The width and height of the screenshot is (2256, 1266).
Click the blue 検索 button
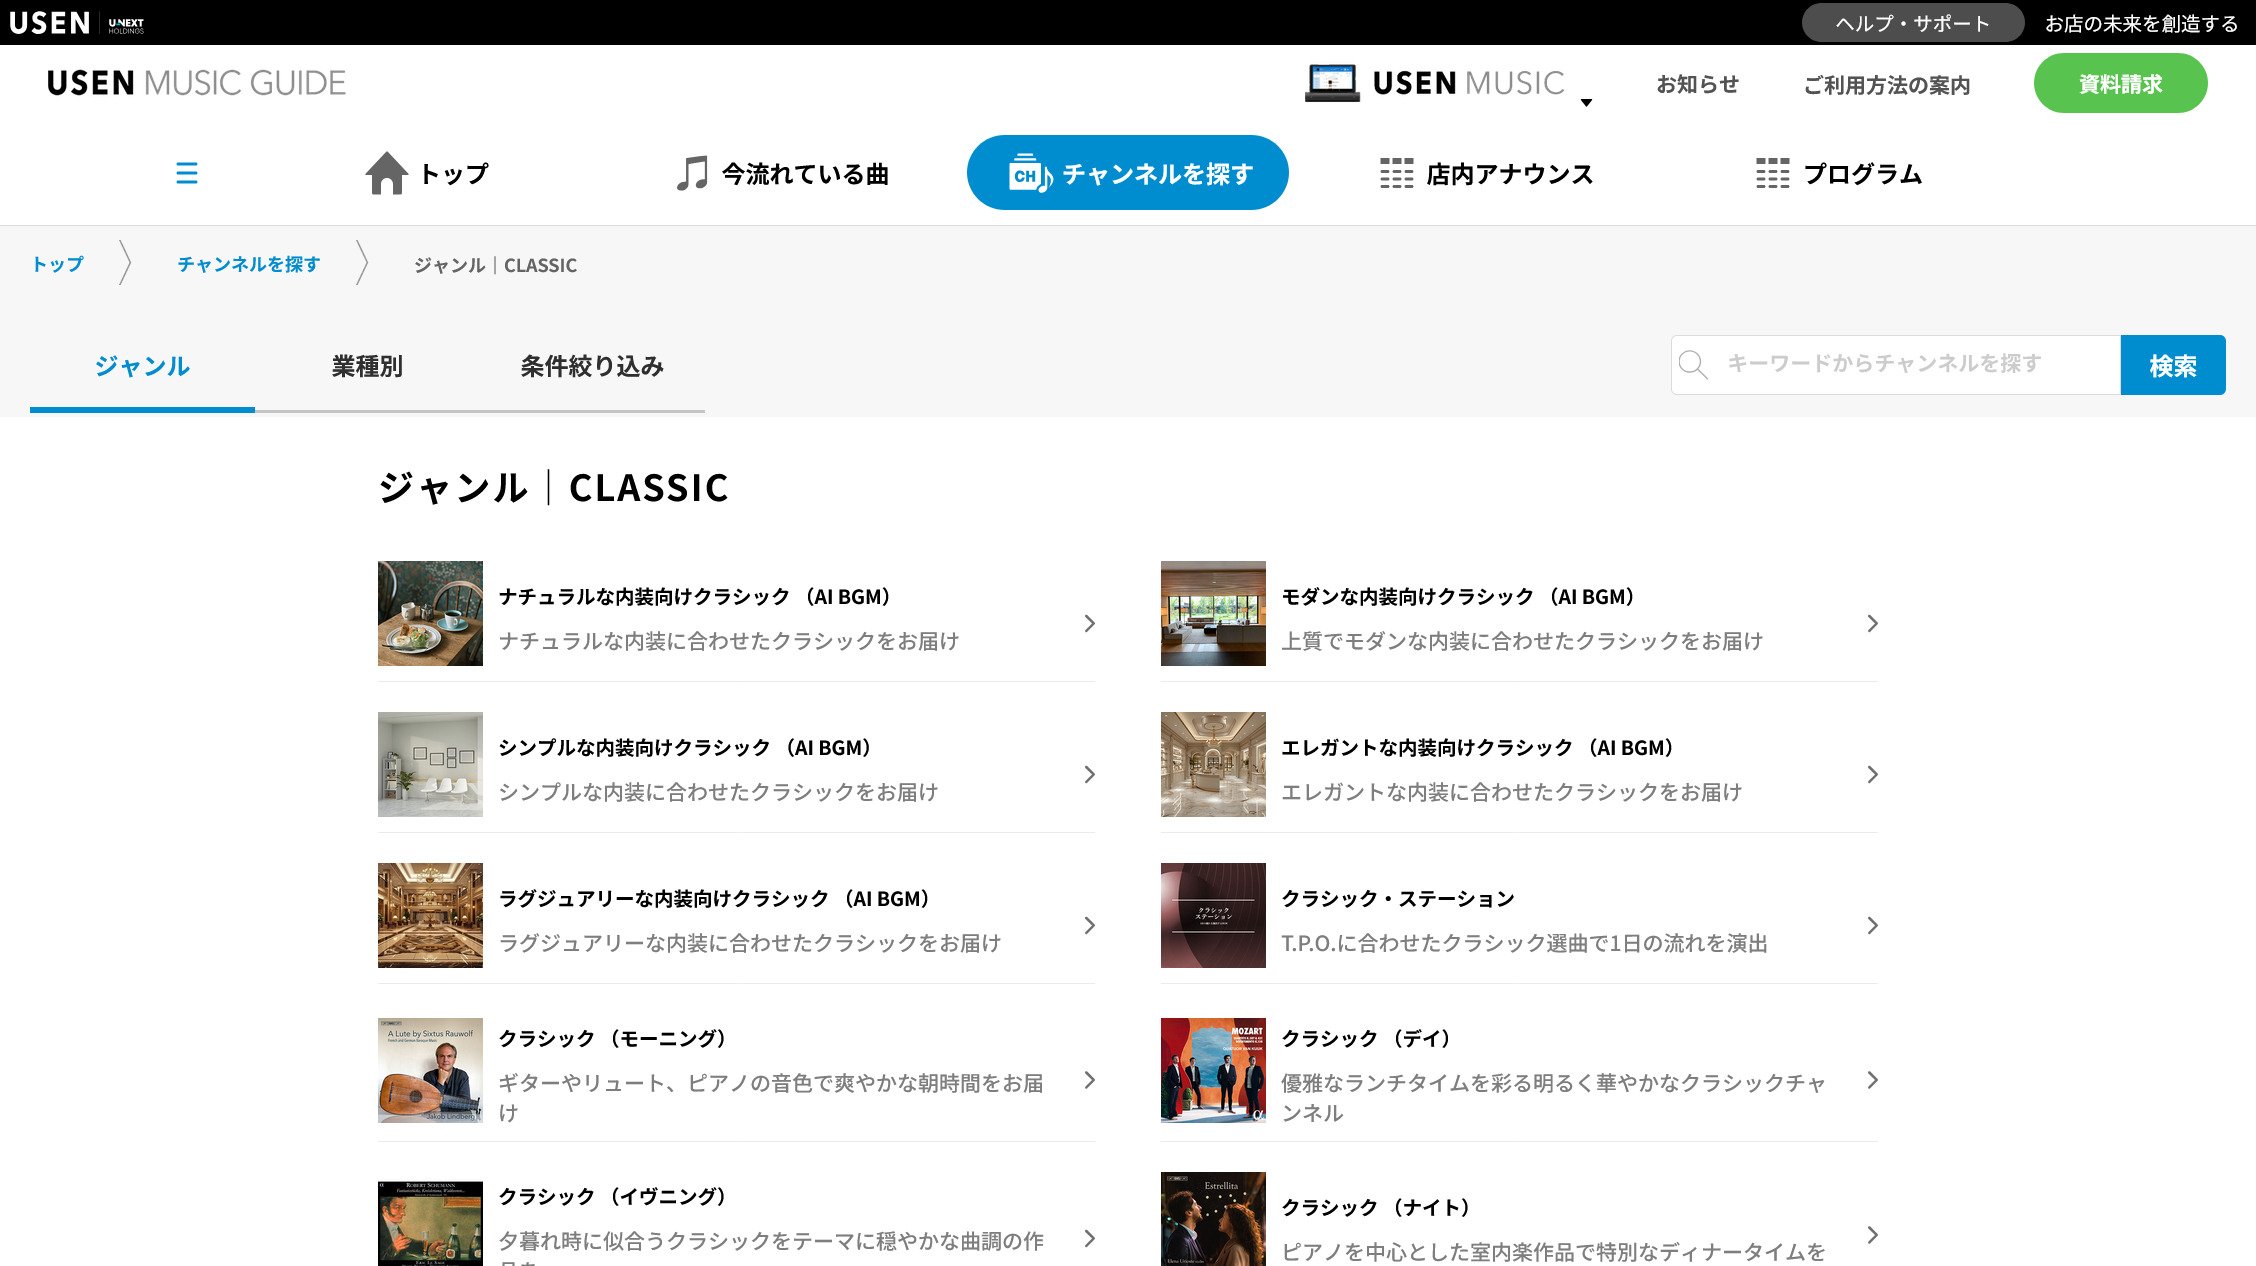pyautogui.click(x=2173, y=365)
